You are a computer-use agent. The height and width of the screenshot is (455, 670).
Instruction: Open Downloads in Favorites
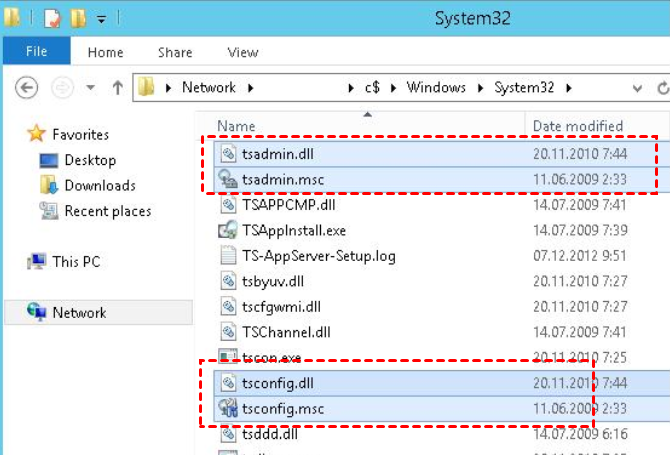[x=100, y=185]
